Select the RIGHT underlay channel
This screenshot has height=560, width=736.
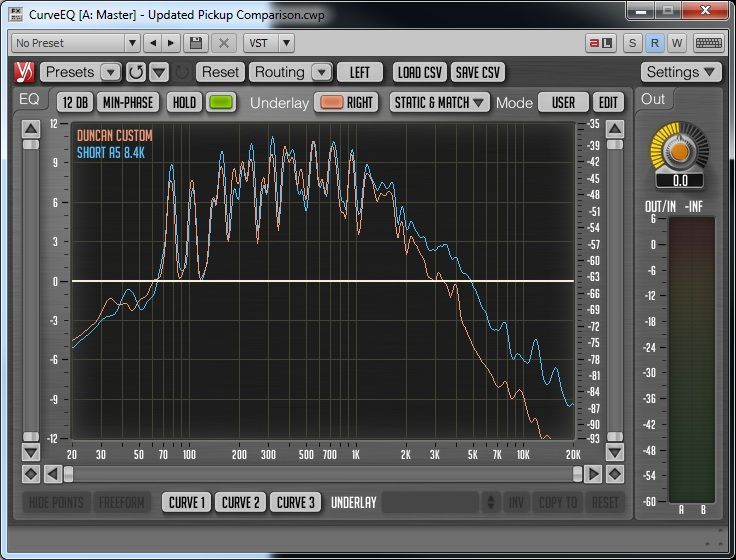(x=360, y=102)
